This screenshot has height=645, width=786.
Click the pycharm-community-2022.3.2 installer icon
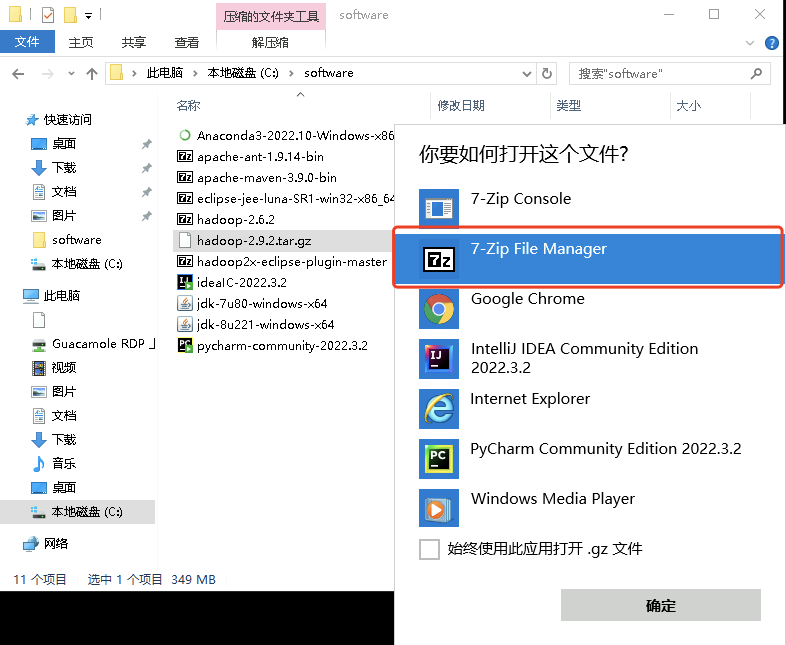point(185,345)
